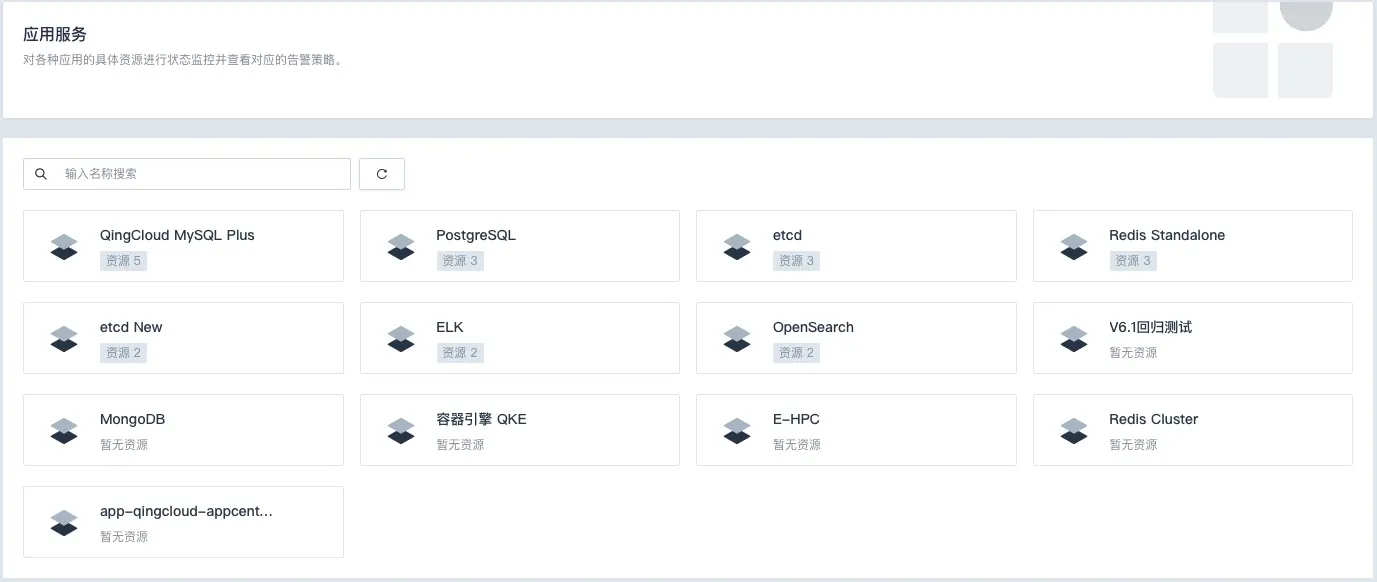Open the app-qingcloud-appcent service card
1377x582 pixels.
[183, 521]
